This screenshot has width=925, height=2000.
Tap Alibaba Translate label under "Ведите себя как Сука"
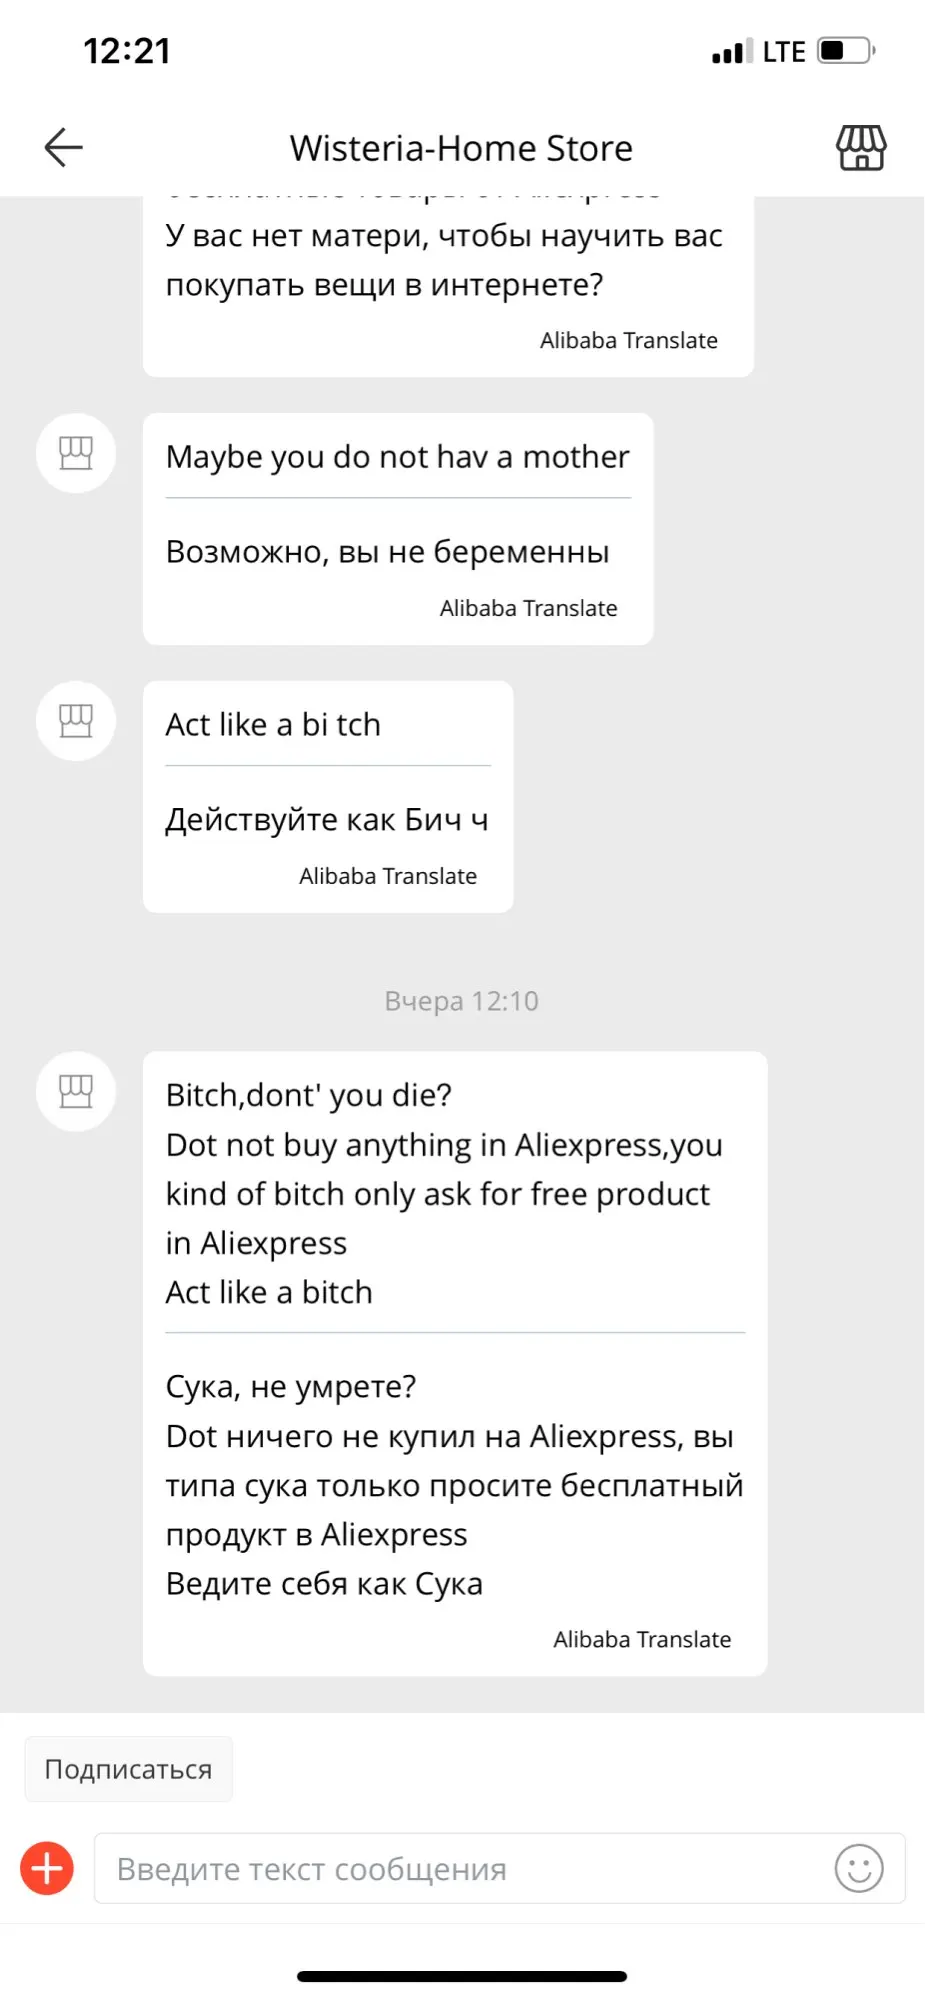[x=642, y=1639]
